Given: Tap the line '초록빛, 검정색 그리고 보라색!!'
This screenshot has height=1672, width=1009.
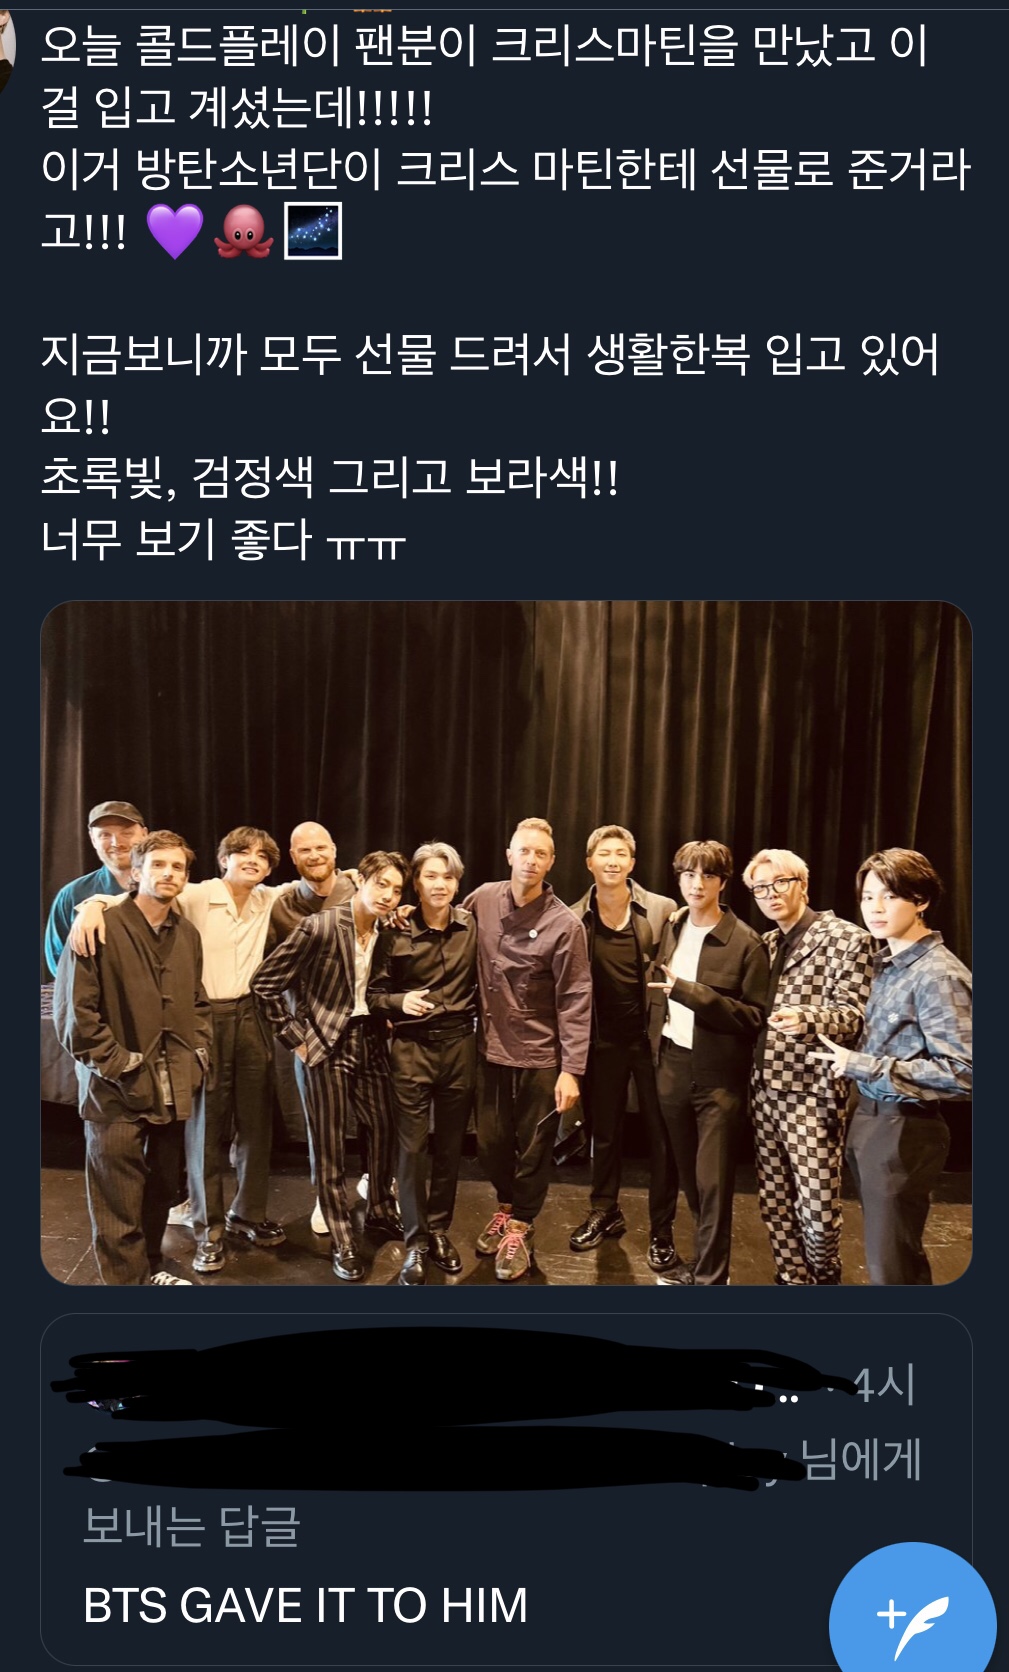Looking at the screenshot, I should [330, 477].
